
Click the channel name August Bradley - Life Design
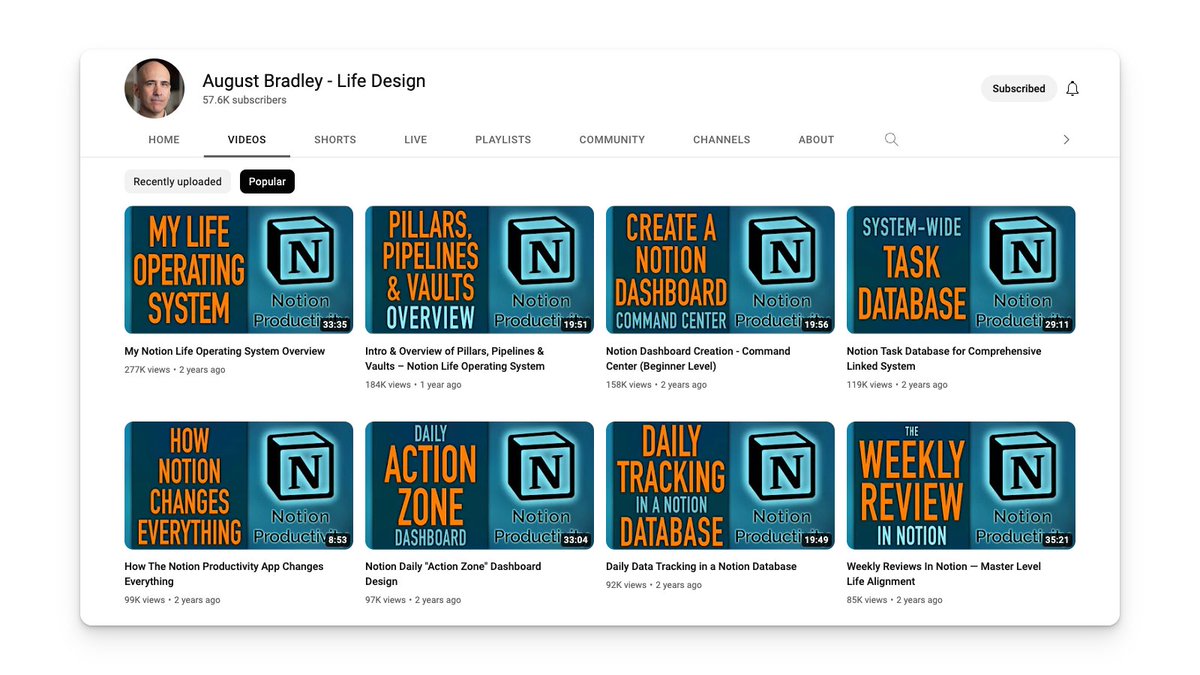[x=314, y=81]
